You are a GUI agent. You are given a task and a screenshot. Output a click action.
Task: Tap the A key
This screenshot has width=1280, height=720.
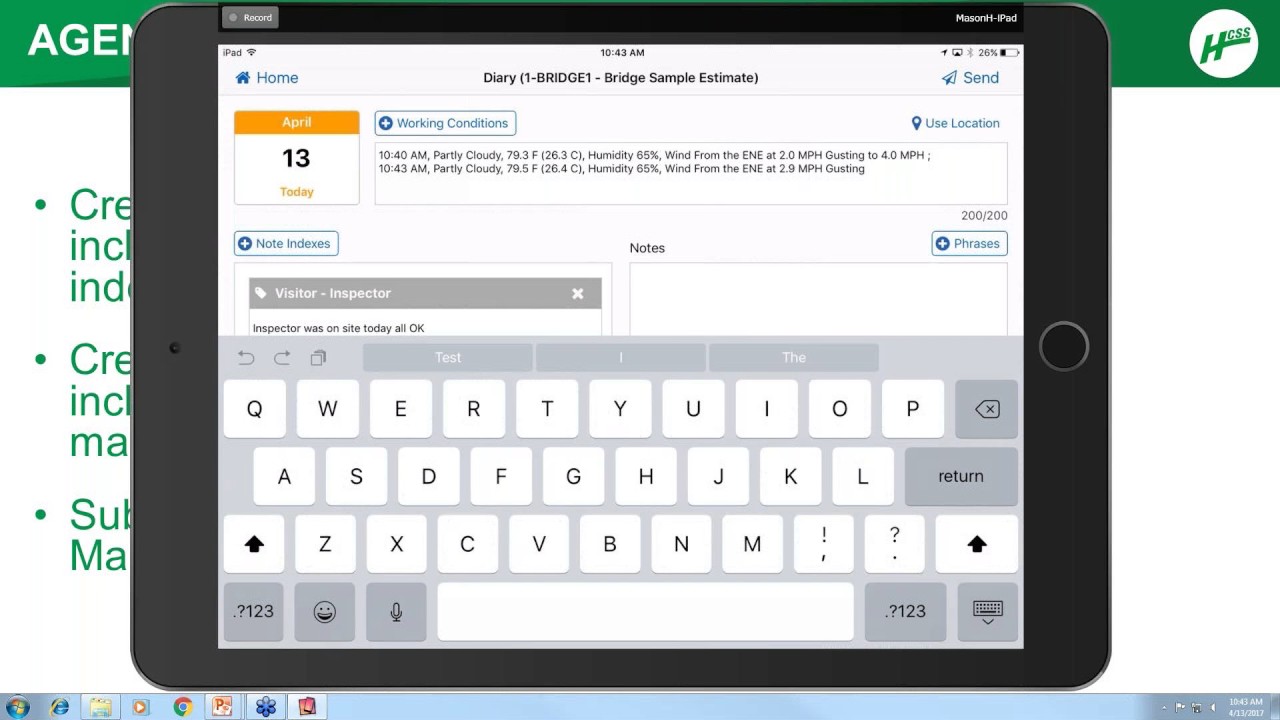tap(284, 476)
